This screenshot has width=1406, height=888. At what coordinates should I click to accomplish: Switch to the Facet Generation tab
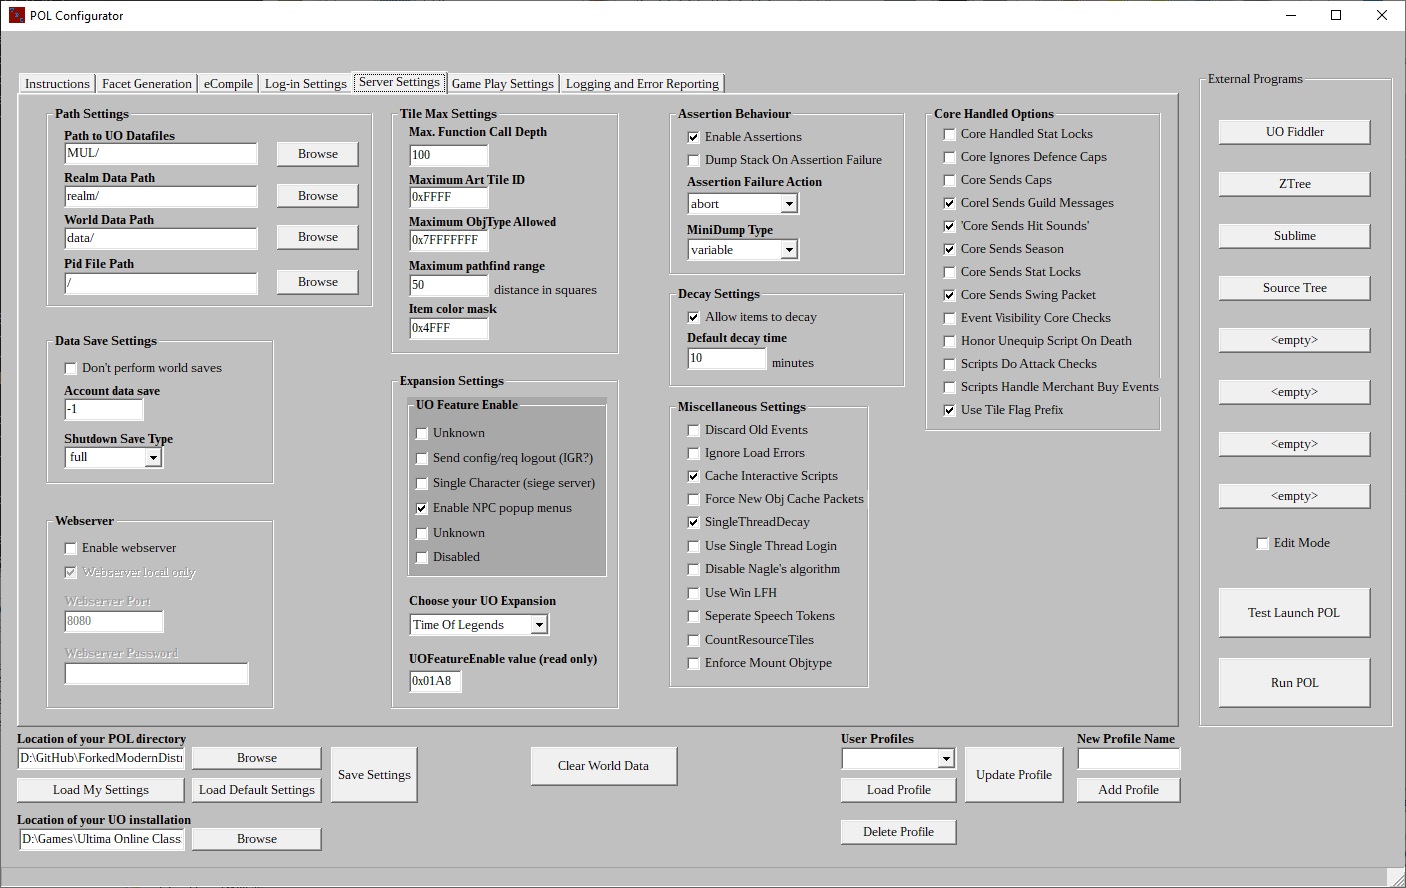tap(146, 84)
